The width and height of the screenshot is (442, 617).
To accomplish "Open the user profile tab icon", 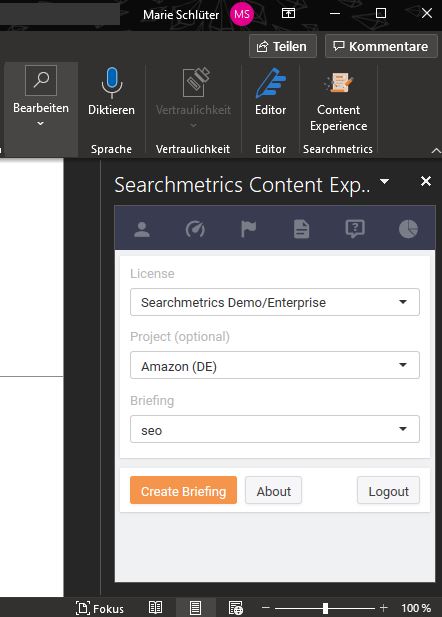I will pyautogui.click(x=142, y=229).
